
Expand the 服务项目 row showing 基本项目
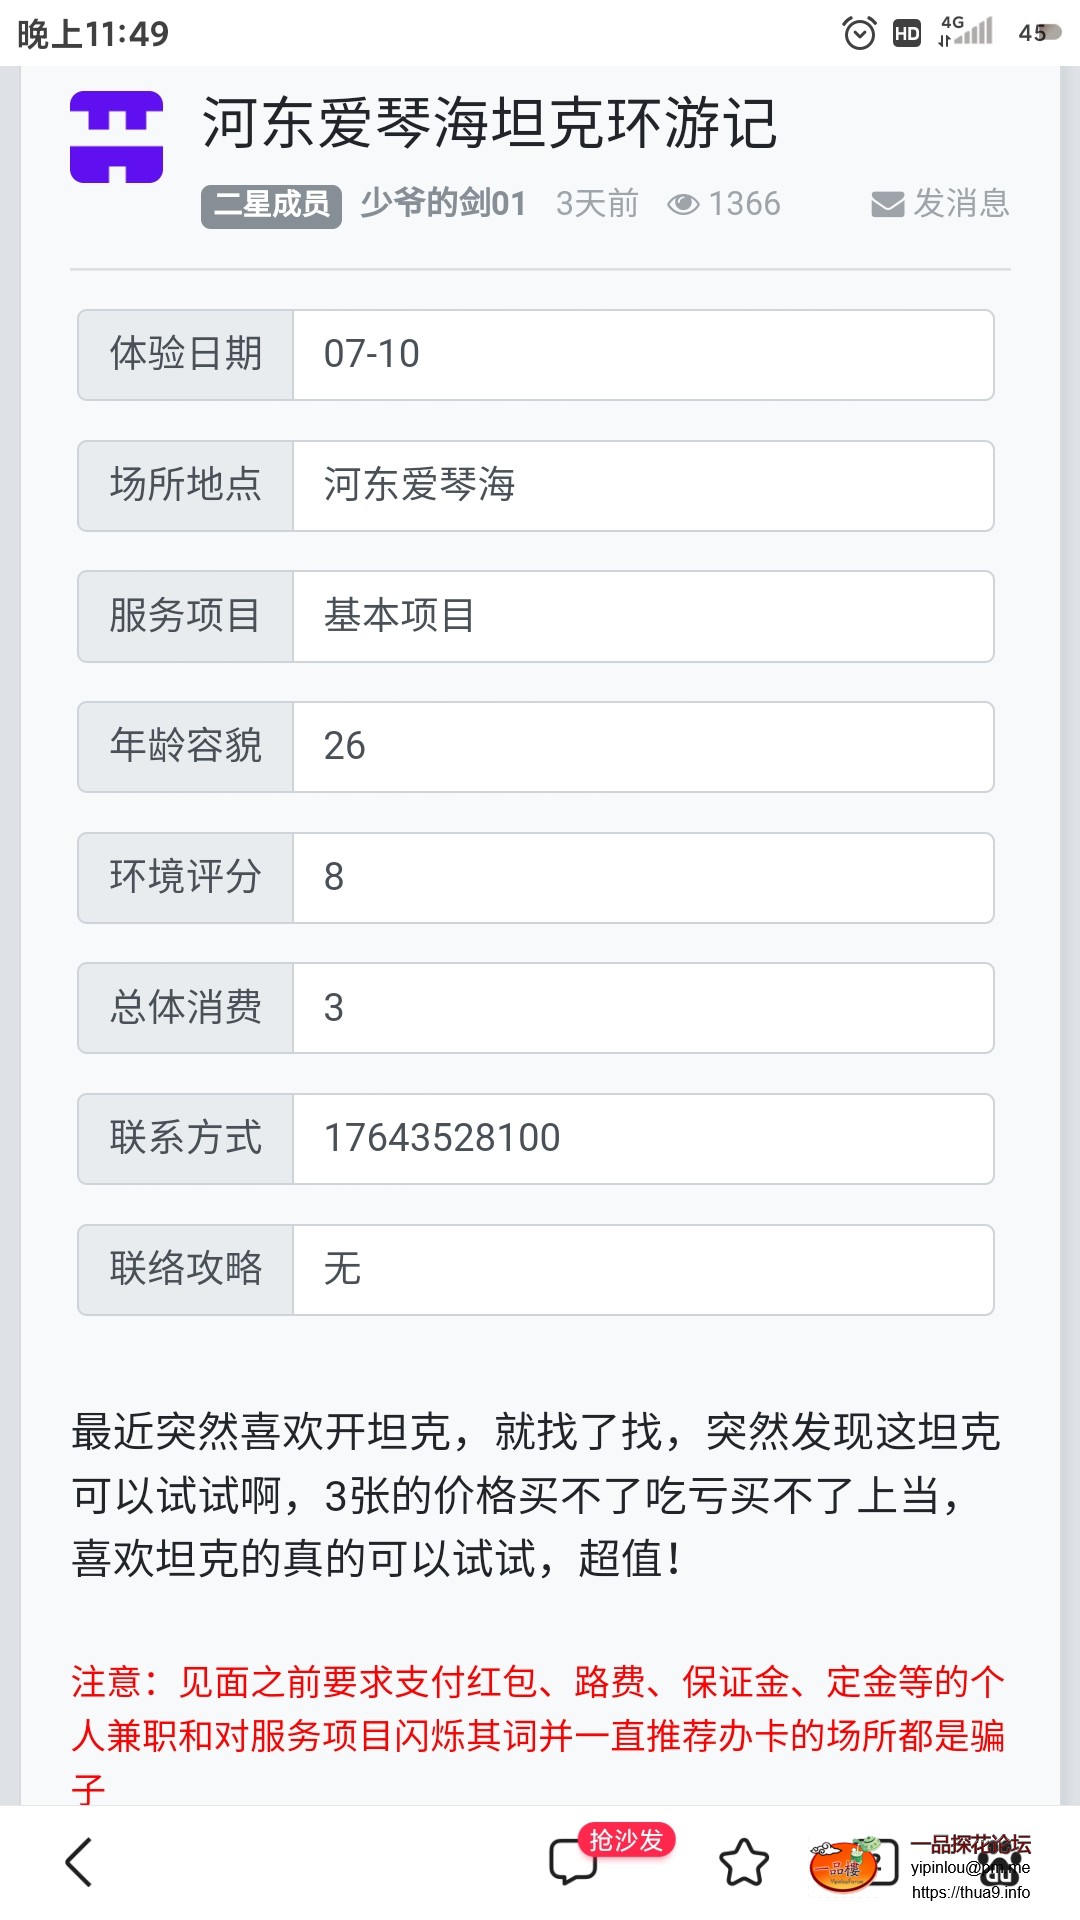641,616
